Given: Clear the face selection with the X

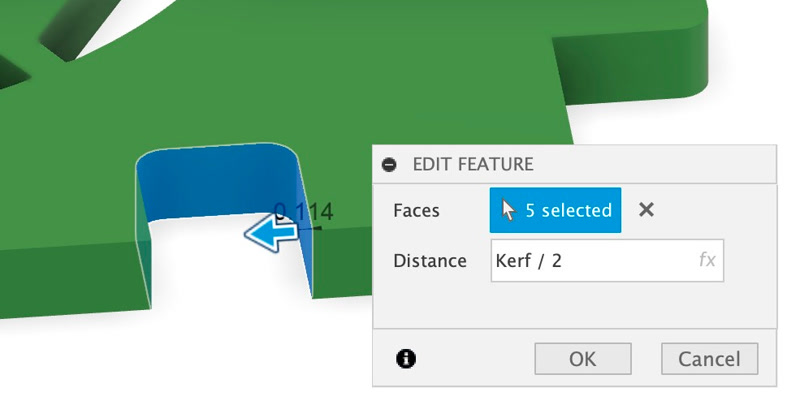Looking at the screenshot, I should [x=646, y=210].
